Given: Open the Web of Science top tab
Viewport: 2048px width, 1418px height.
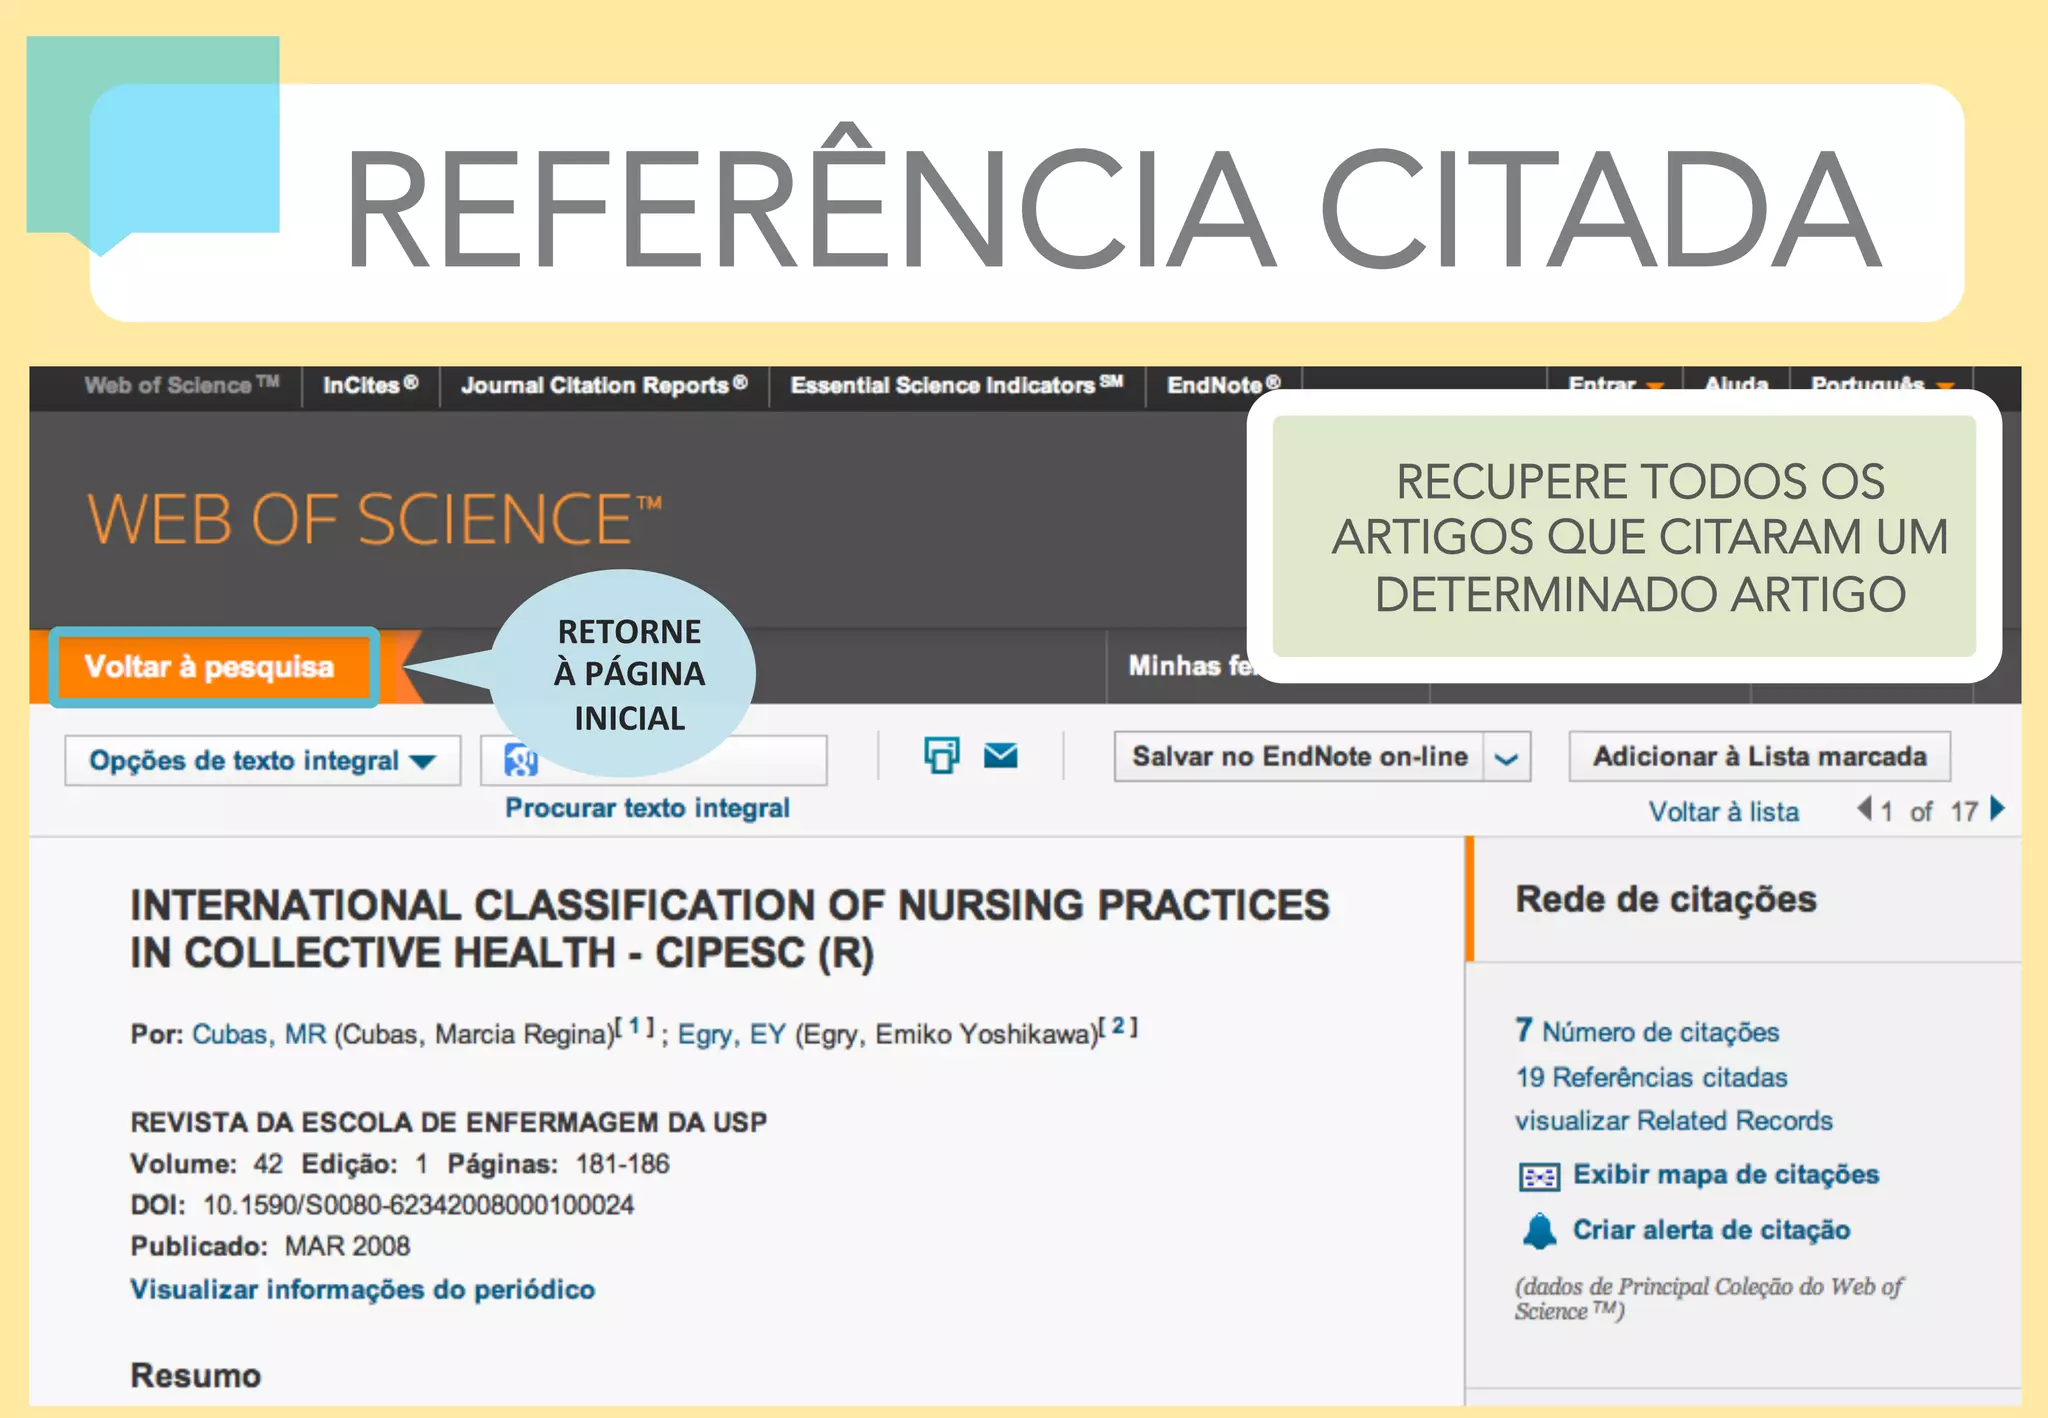Looking at the screenshot, I should click(181, 385).
